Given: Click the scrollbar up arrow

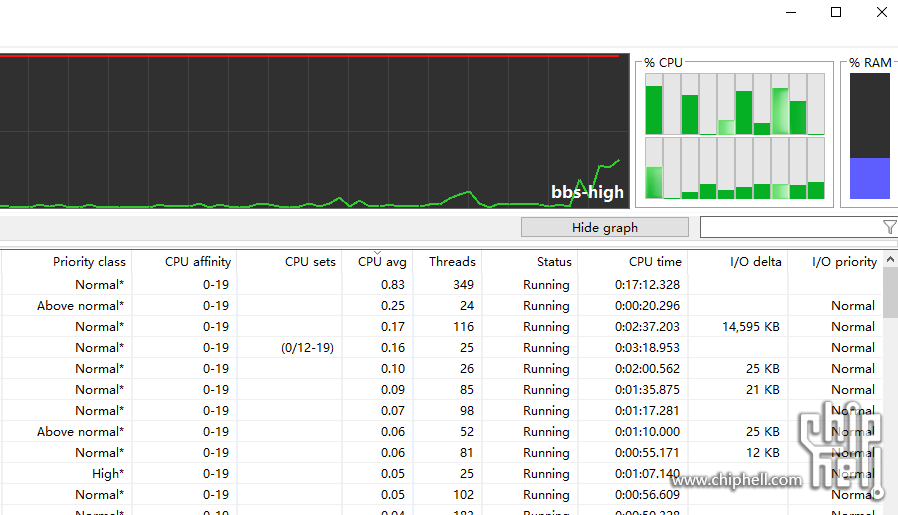Looking at the screenshot, I should (x=891, y=260).
